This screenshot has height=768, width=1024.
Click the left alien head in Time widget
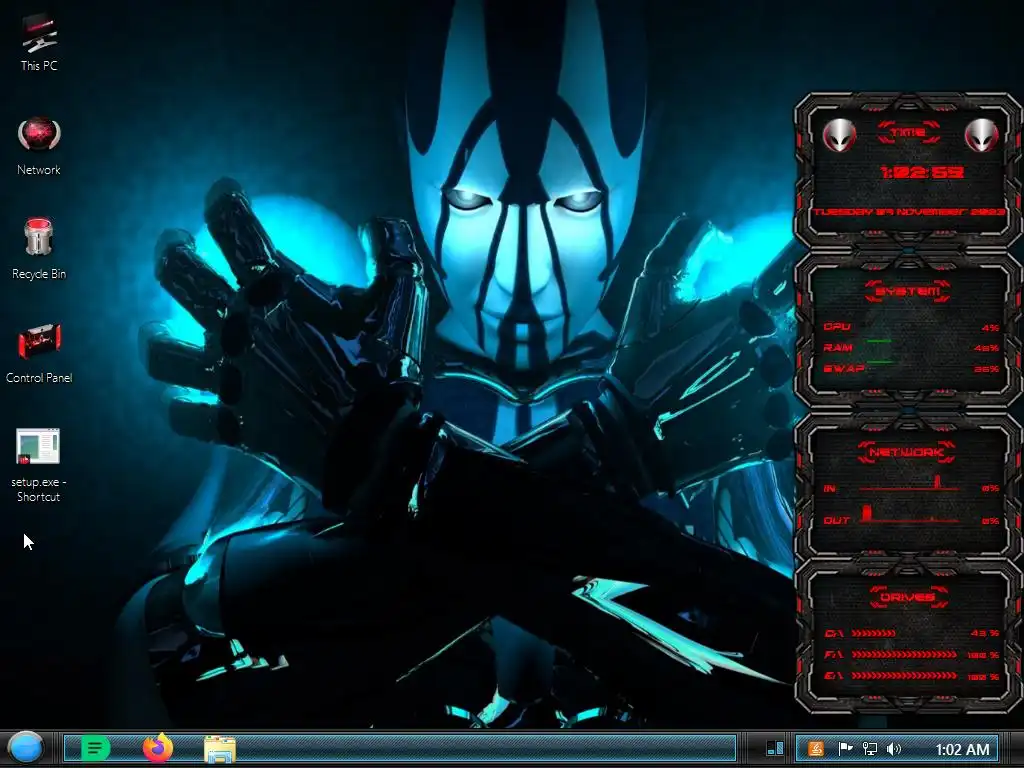[x=839, y=135]
